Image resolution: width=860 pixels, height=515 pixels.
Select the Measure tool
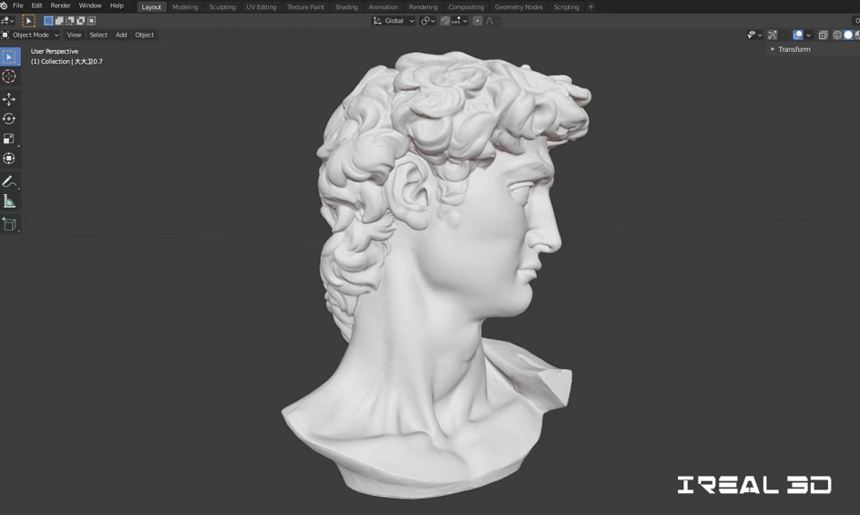coord(9,201)
